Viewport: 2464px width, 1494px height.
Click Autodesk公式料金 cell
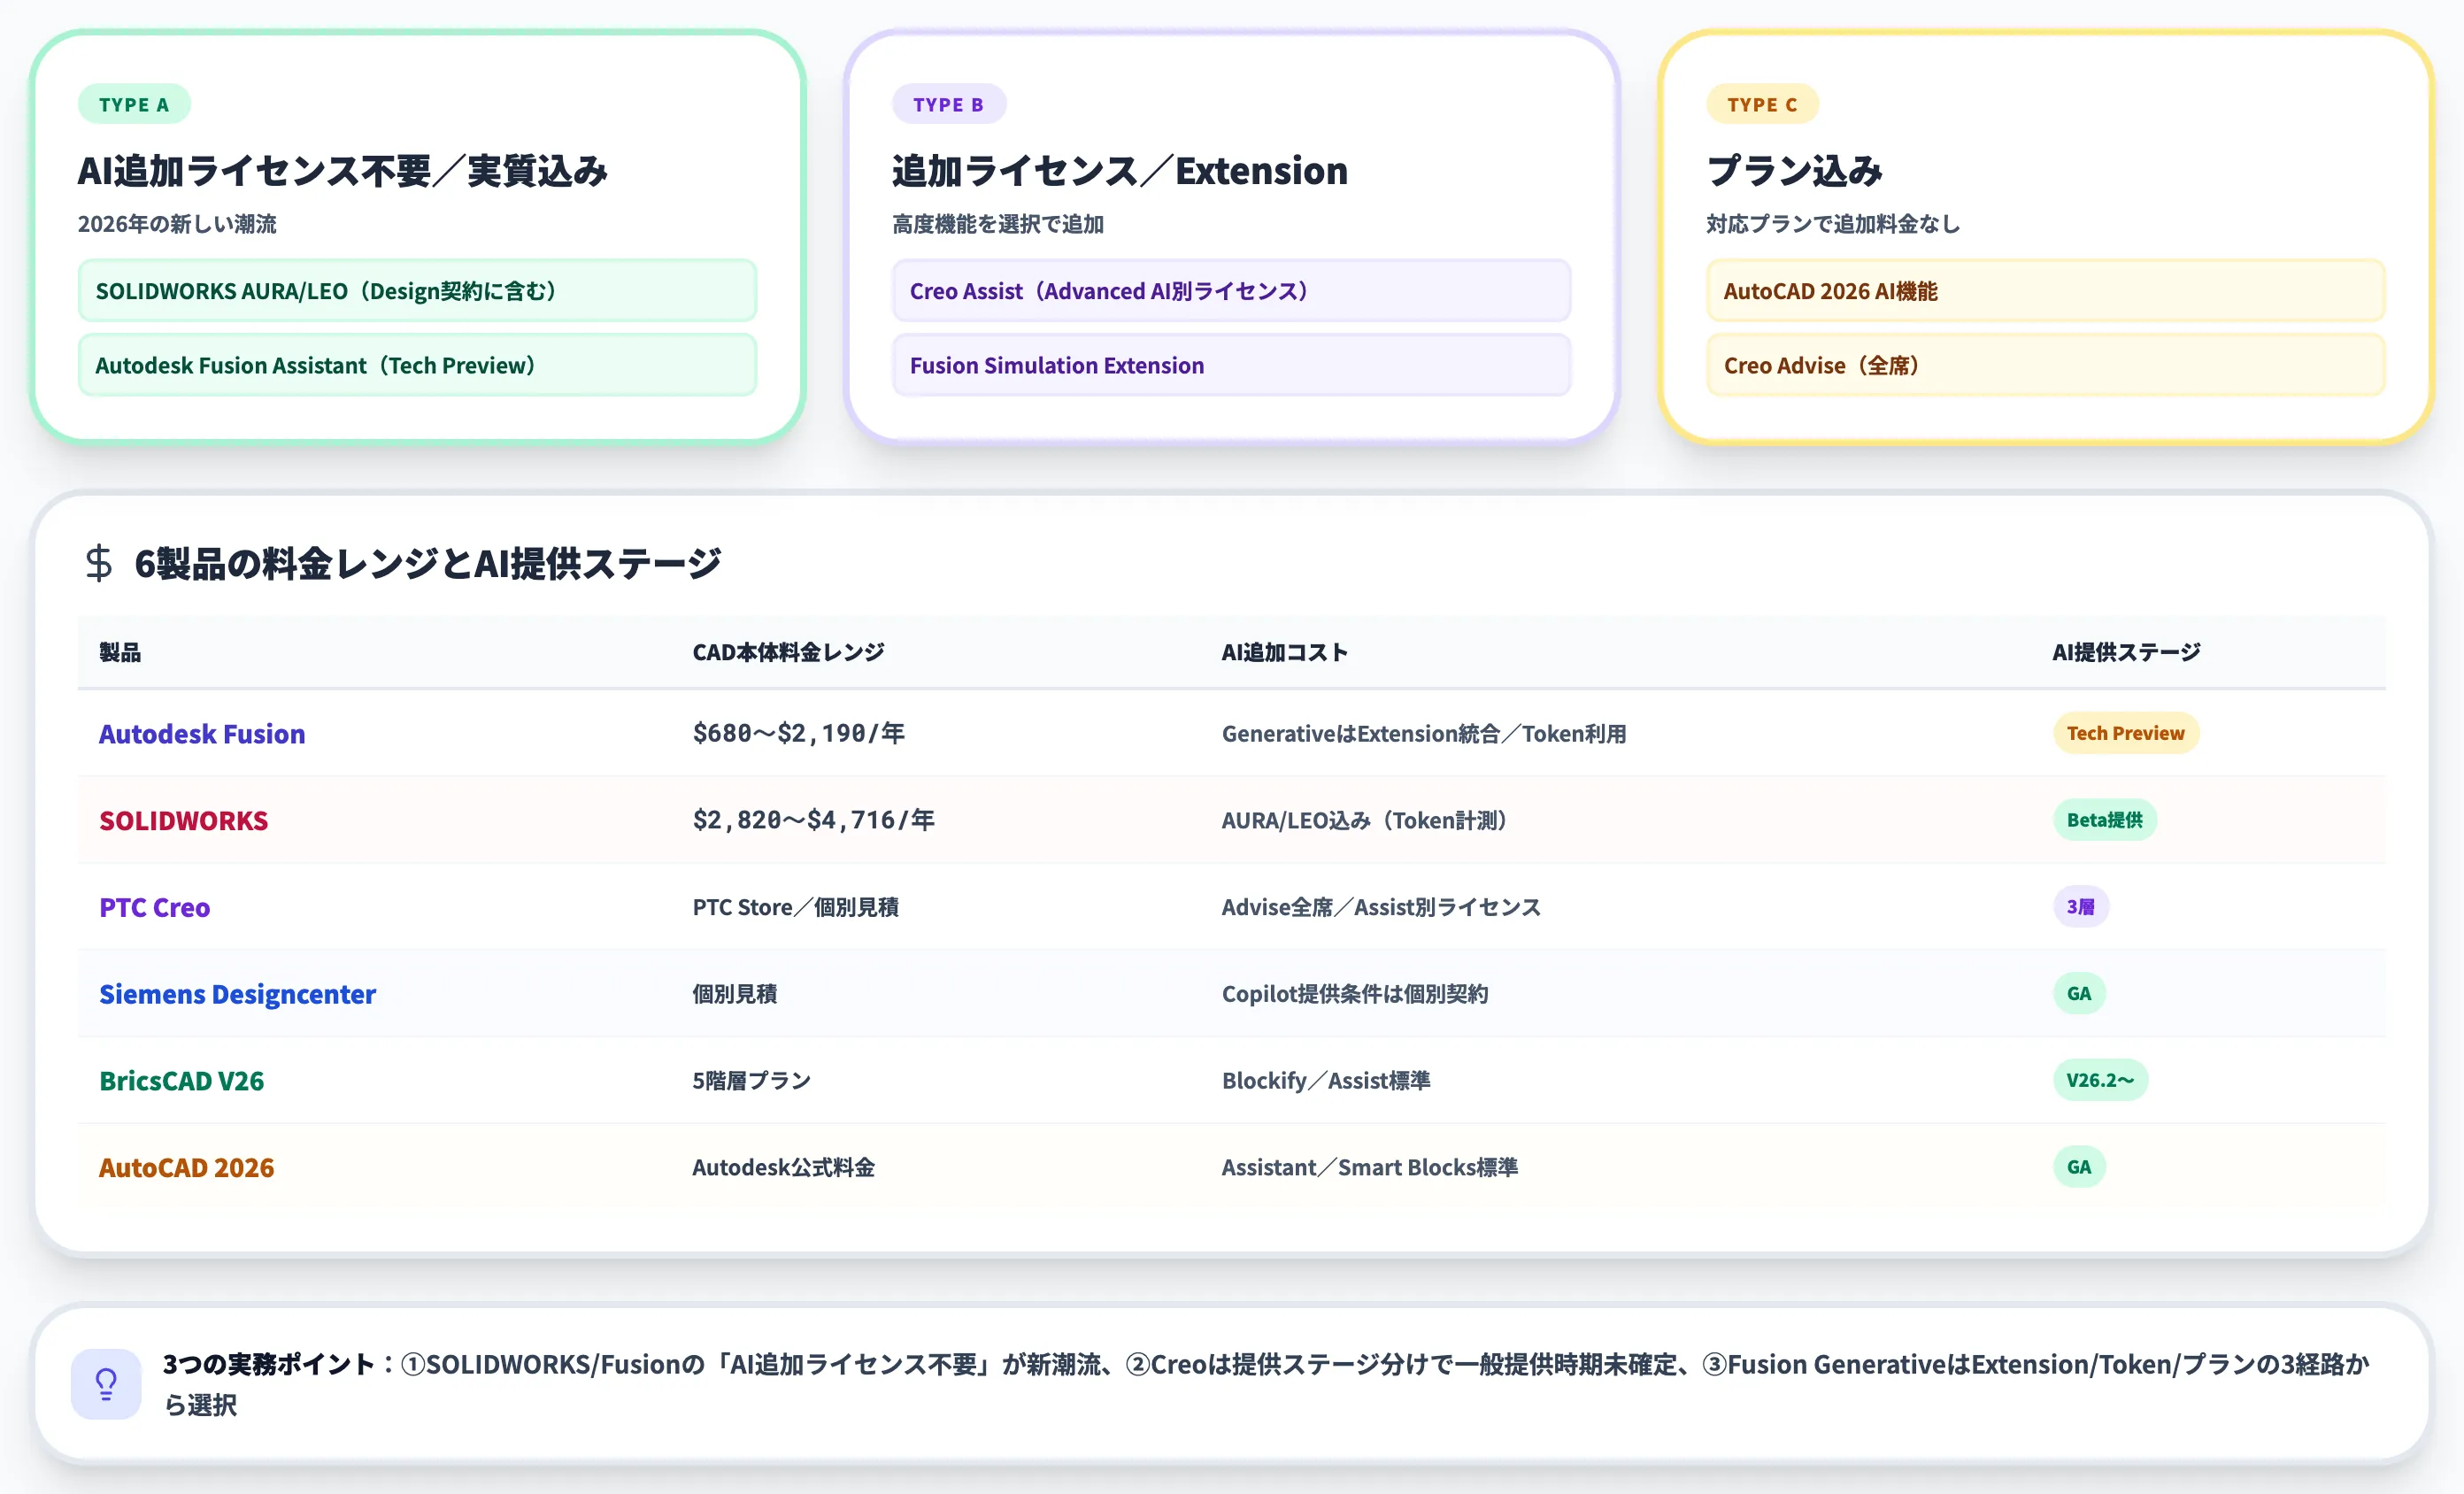click(x=783, y=1167)
